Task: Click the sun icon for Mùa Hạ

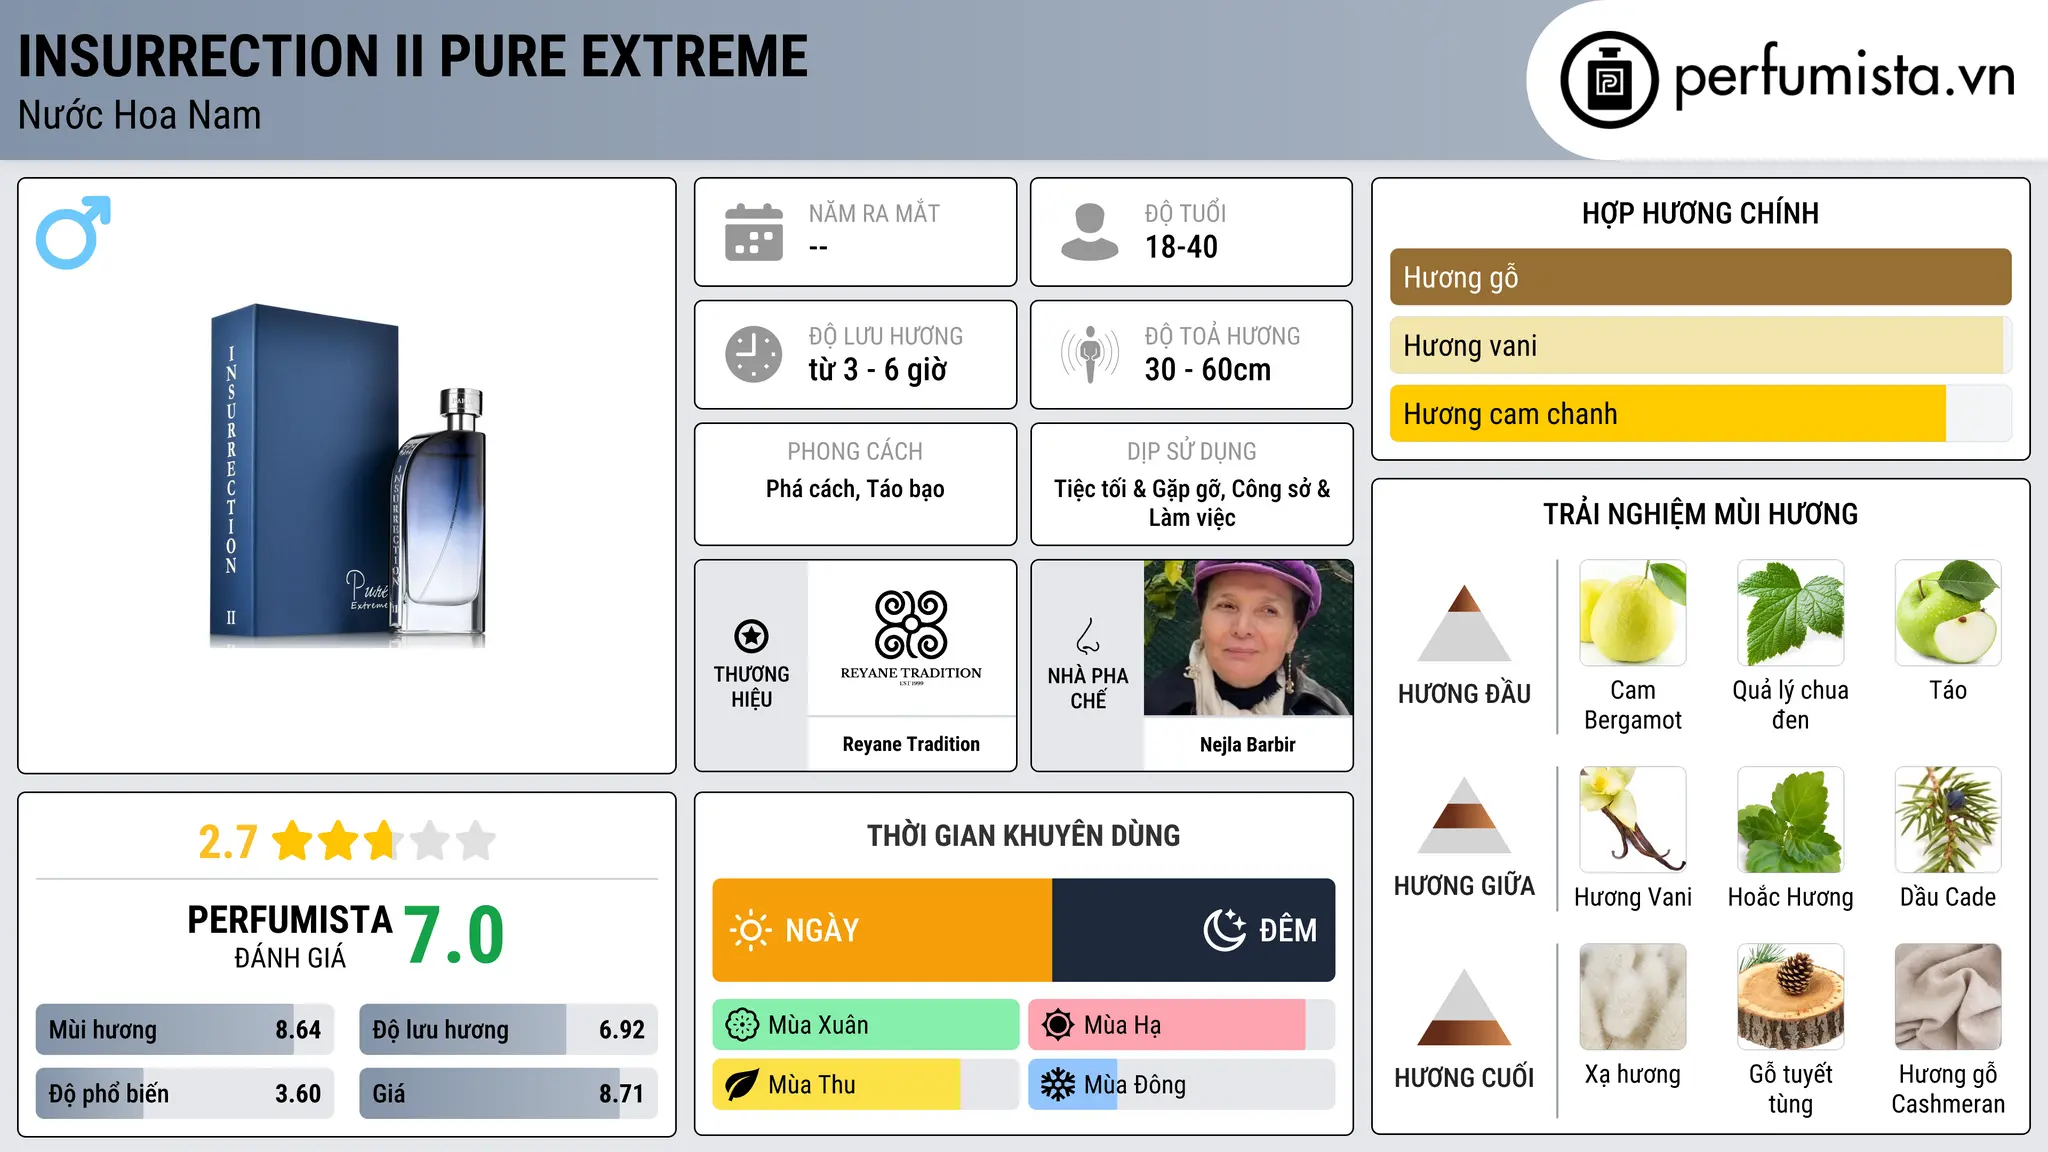Action: click(1058, 1025)
